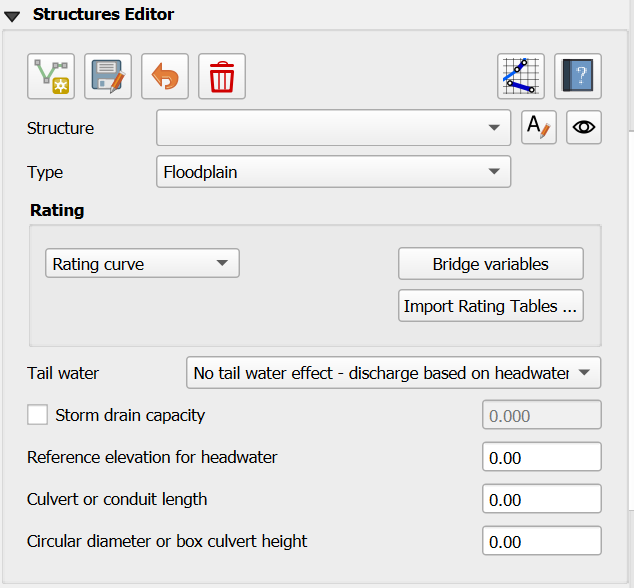
Task: Open the help book icon
Action: 578,76
